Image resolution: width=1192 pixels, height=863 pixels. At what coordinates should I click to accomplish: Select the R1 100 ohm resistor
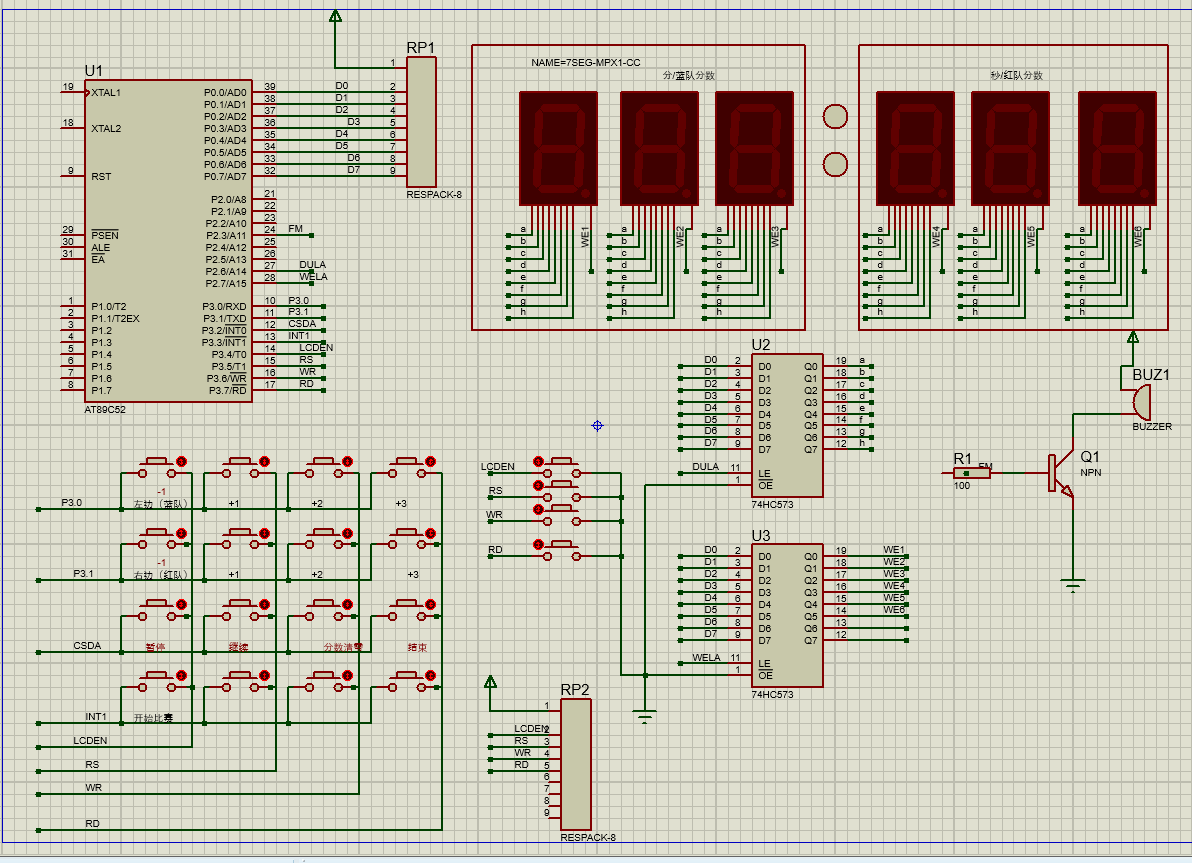pyautogui.click(x=972, y=473)
